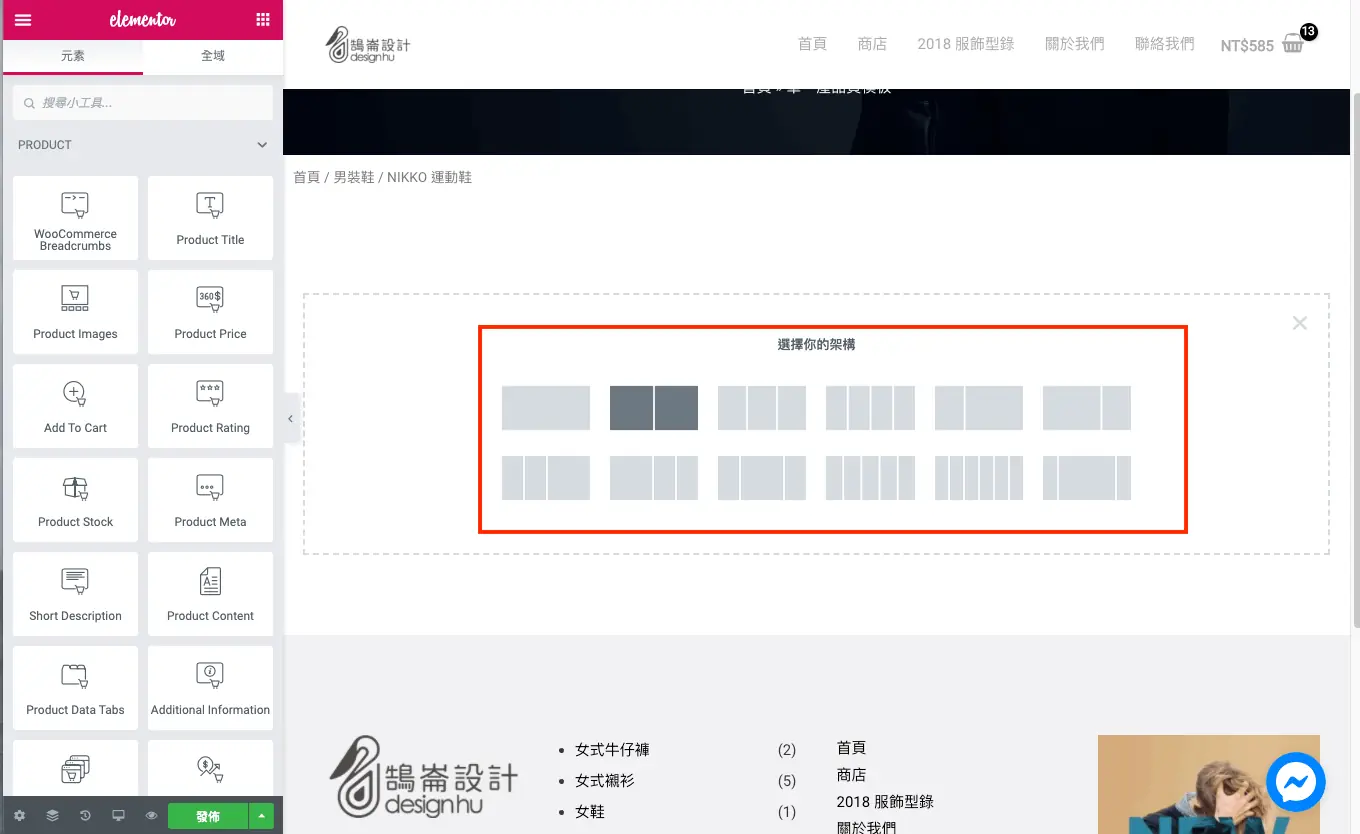Select the Product Stock widget
The height and width of the screenshot is (834, 1360).
(x=75, y=500)
